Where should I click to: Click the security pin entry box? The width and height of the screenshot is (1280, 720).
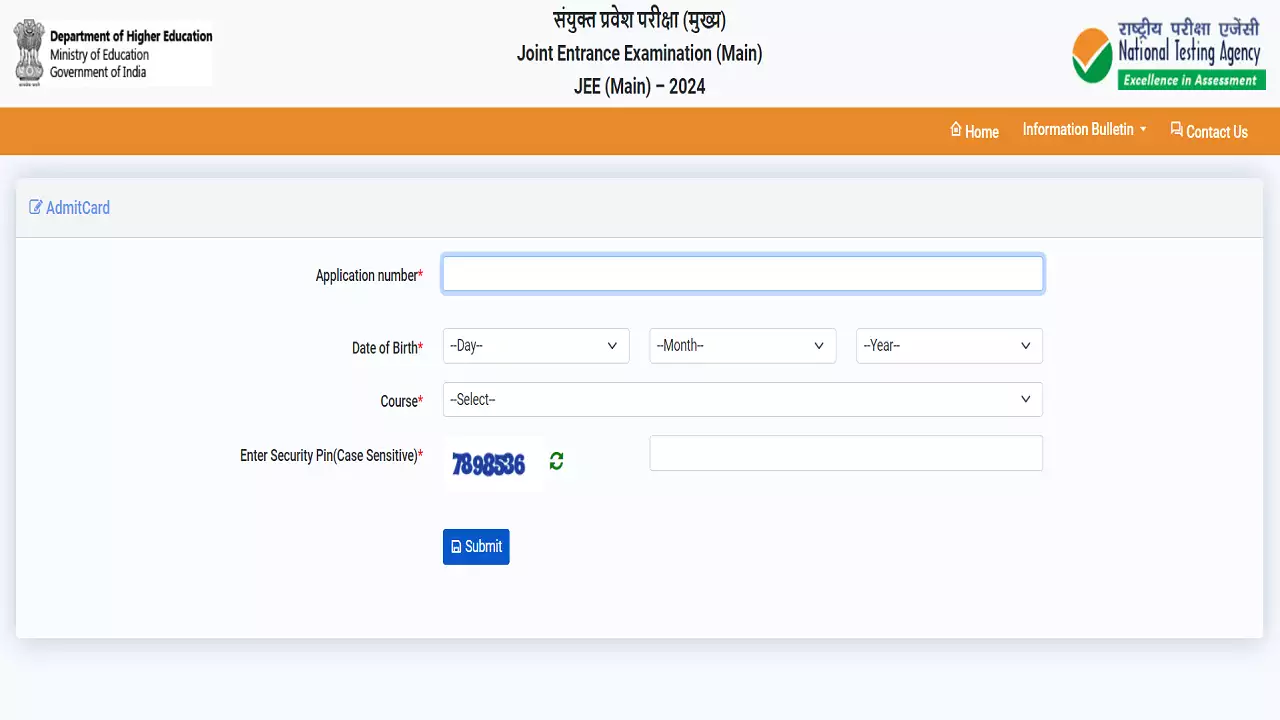(845, 453)
